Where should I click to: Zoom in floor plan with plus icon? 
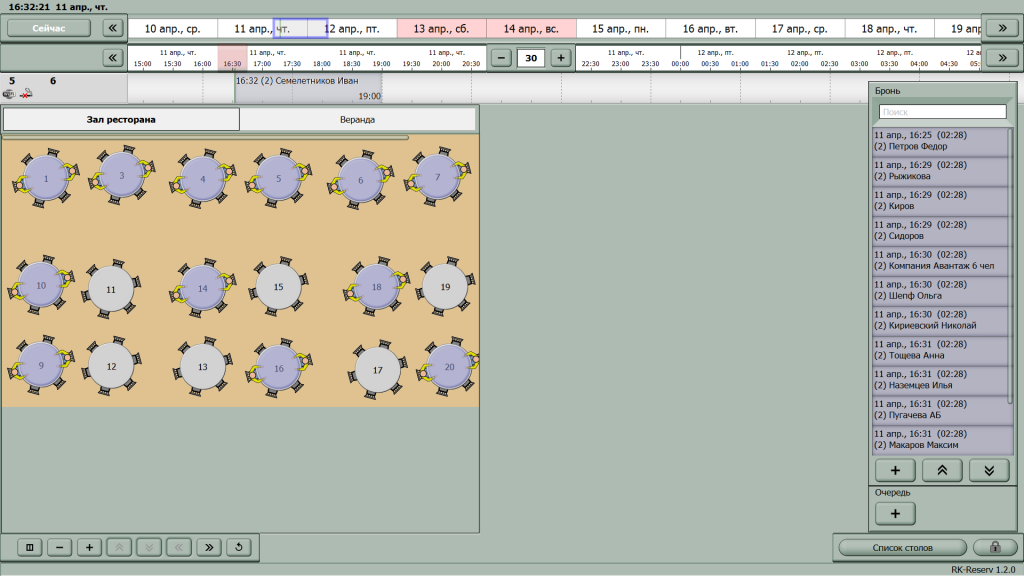[x=89, y=547]
